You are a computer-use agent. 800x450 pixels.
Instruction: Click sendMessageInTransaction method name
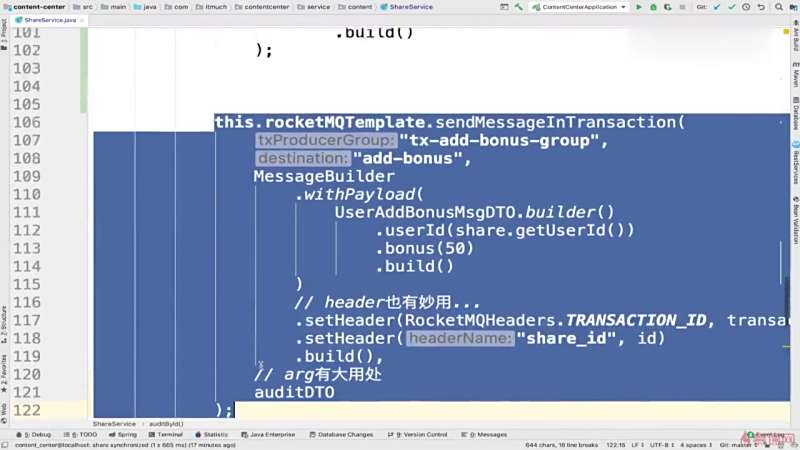click(555, 122)
